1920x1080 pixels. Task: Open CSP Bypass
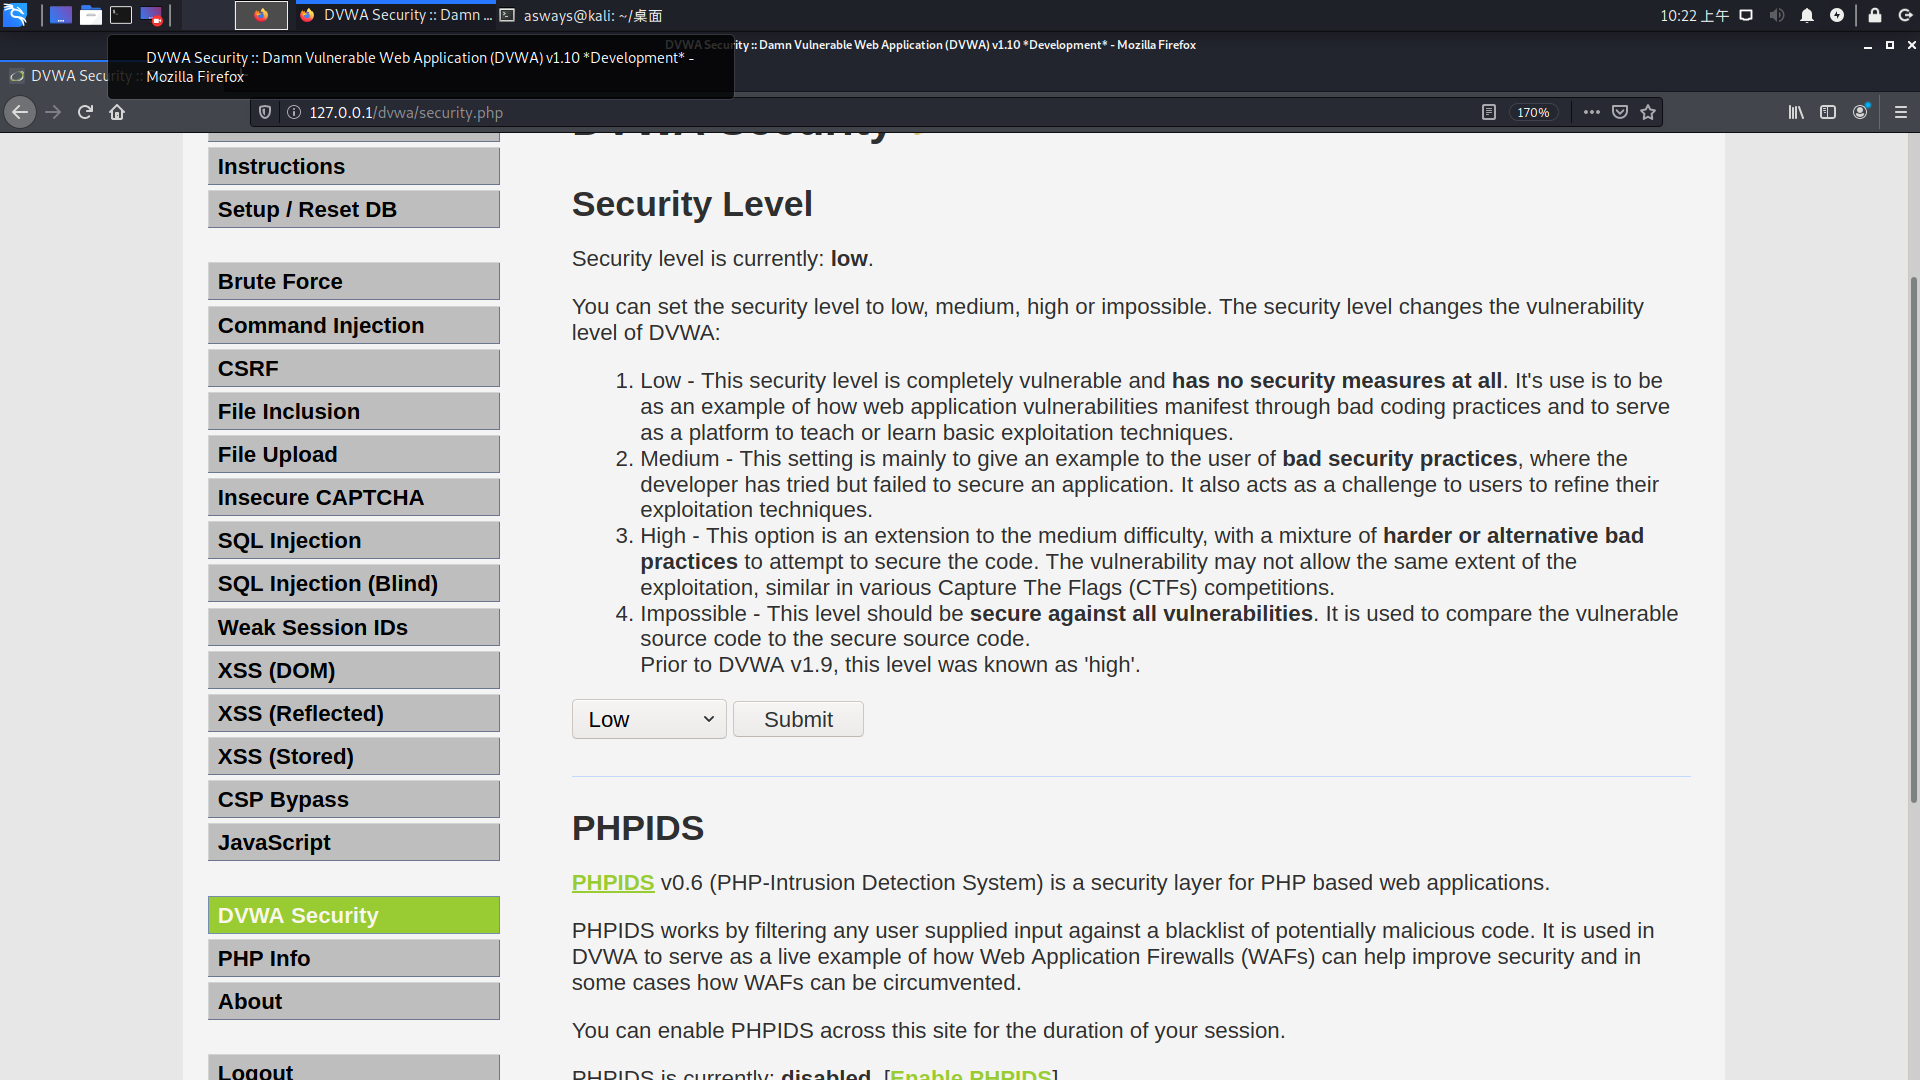coord(354,800)
